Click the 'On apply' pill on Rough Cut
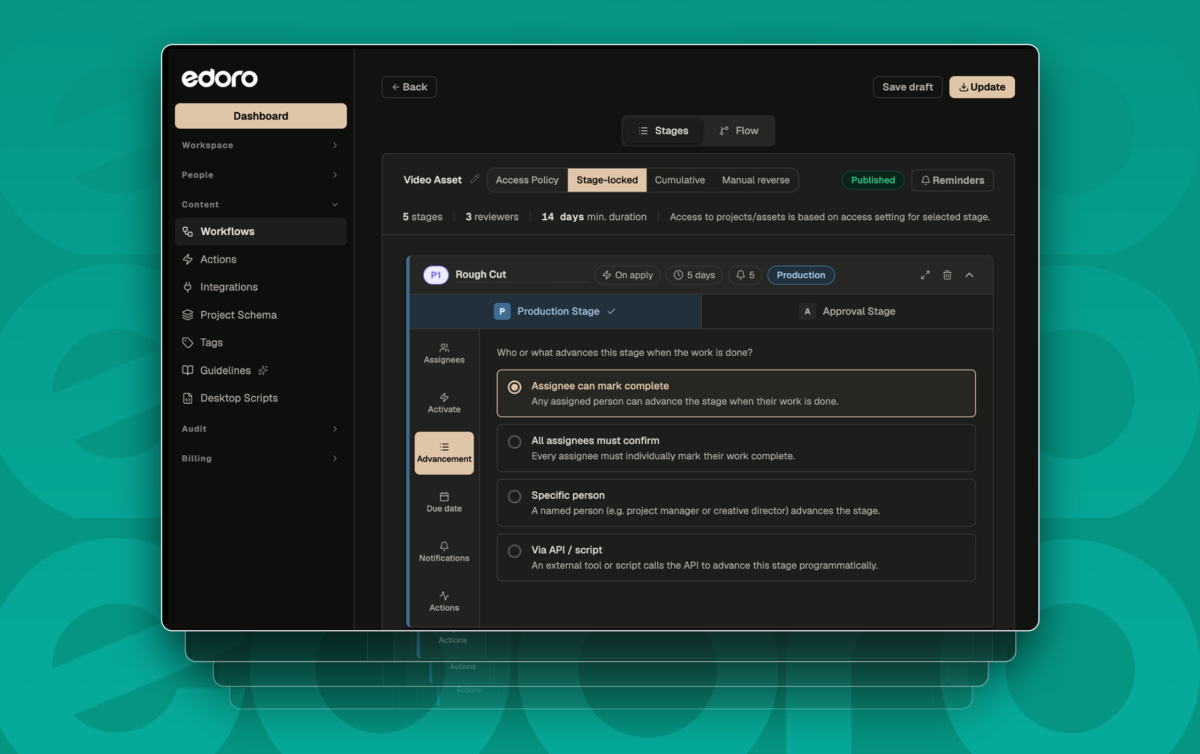Viewport: 1200px width, 754px height. 627,275
